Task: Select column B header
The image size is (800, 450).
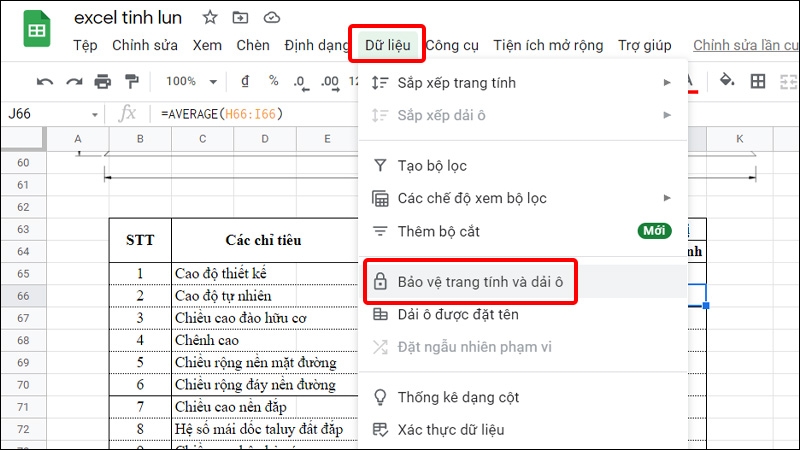Action: (x=140, y=139)
